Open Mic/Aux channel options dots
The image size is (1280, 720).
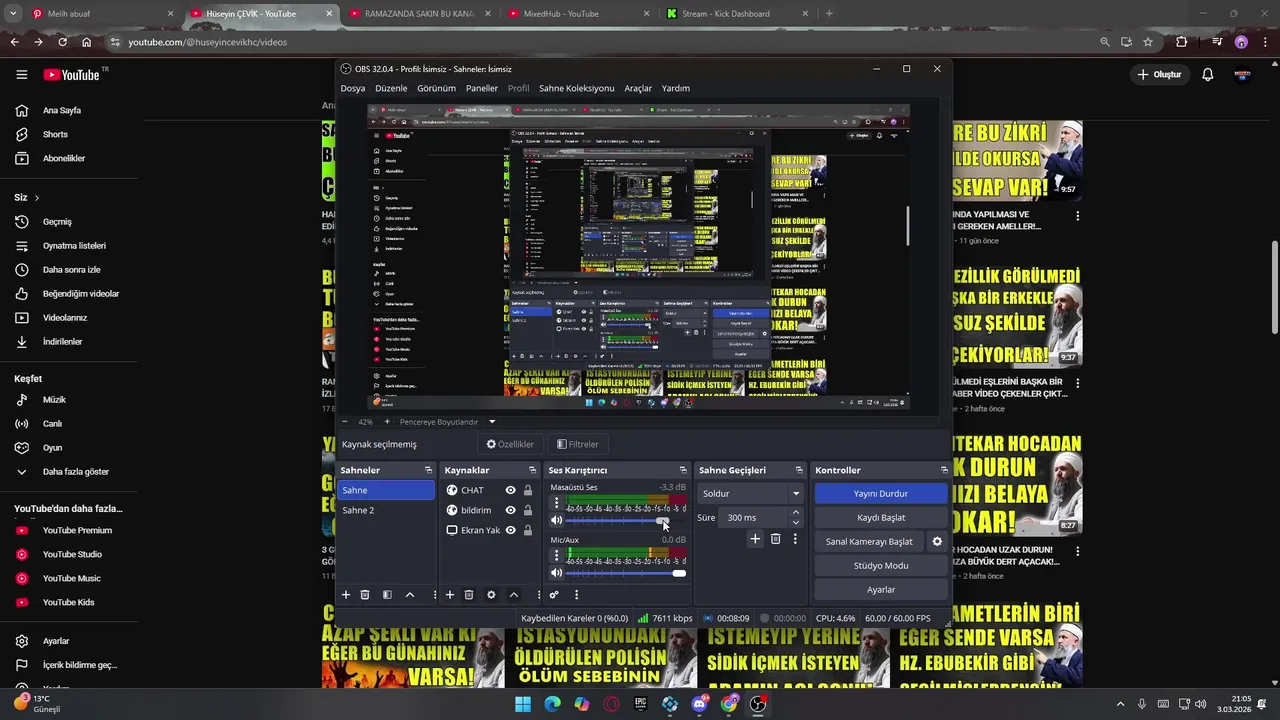pos(556,555)
